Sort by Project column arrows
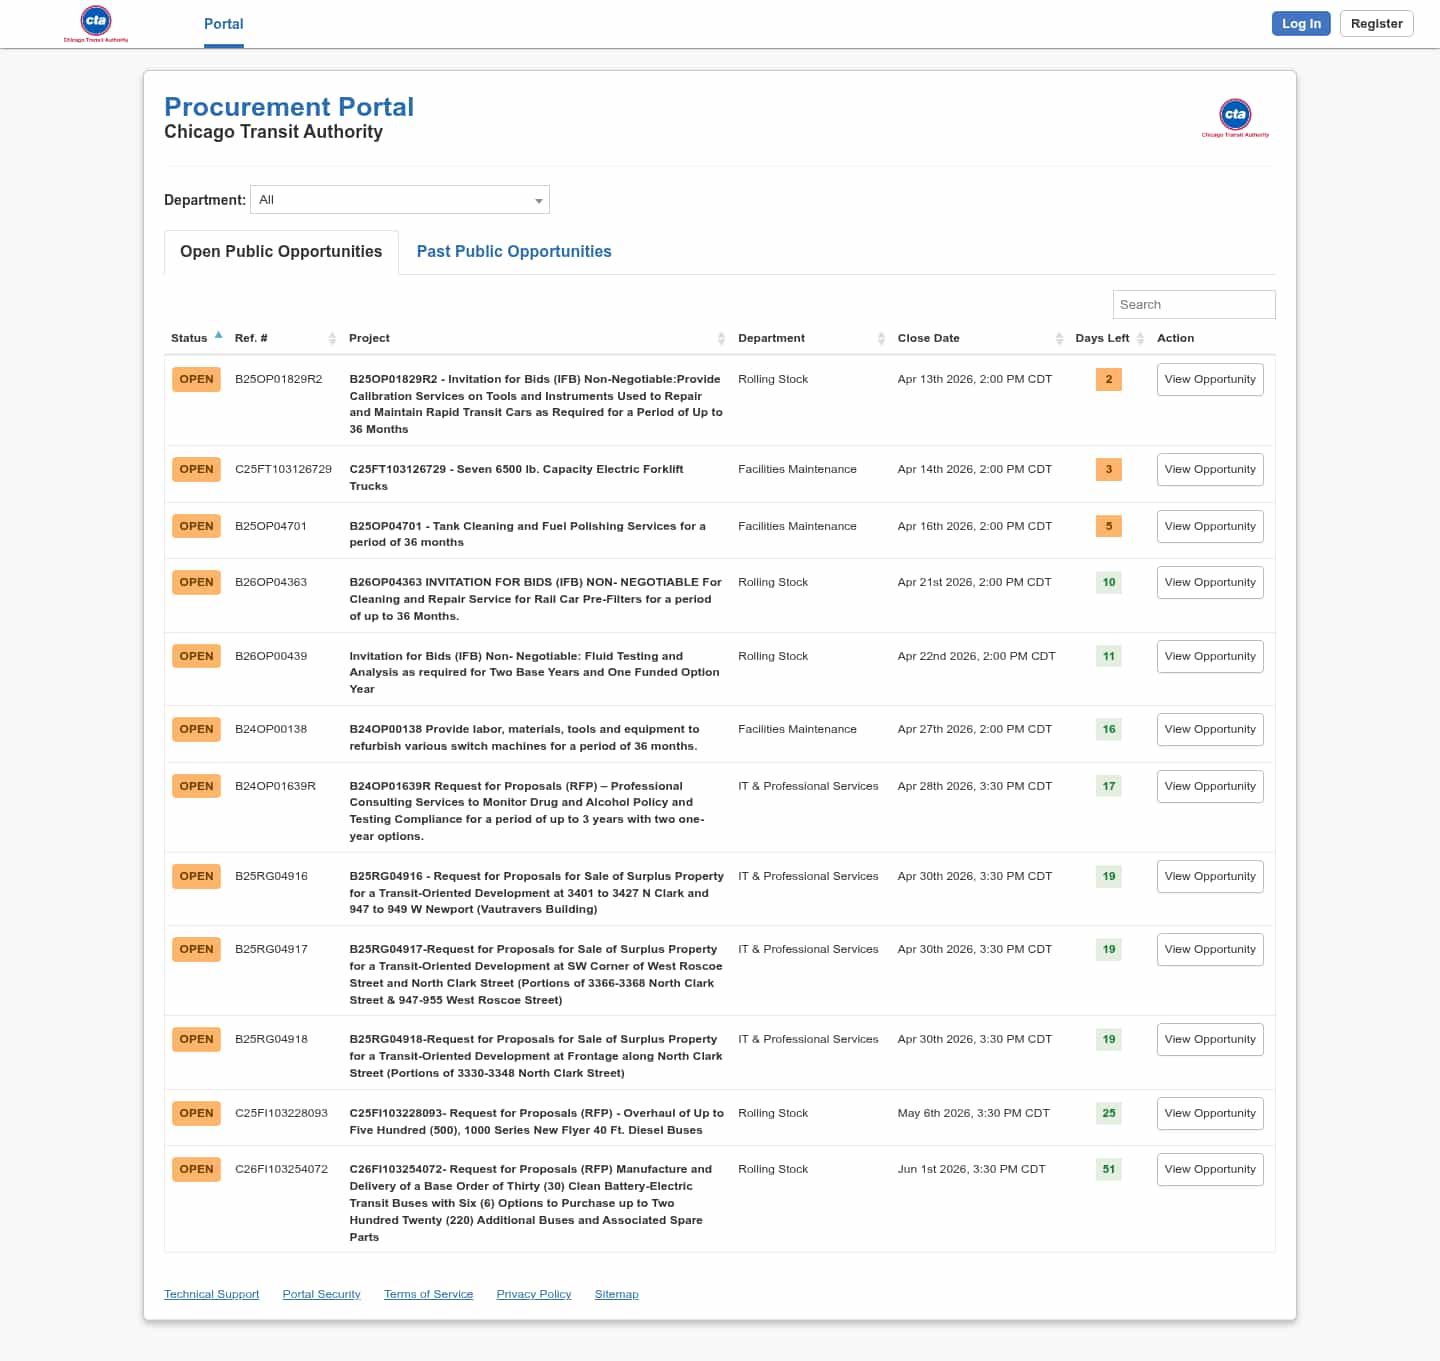The height and width of the screenshot is (1361, 1440). pos(721,339)
